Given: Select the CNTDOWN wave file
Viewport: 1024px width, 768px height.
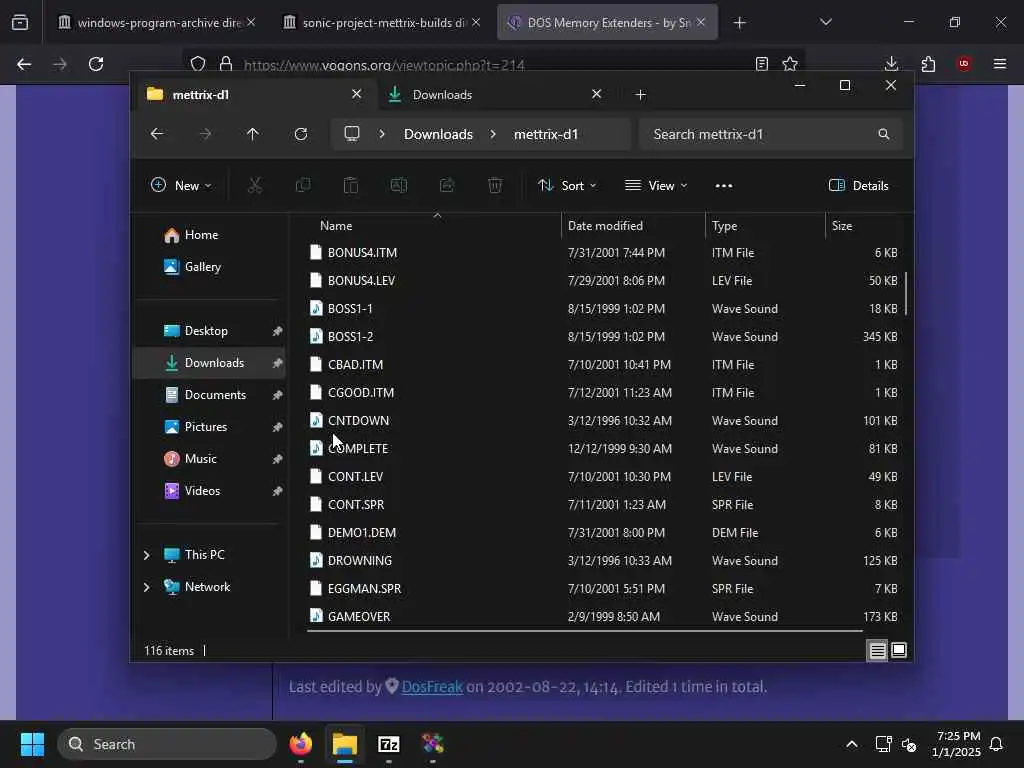Looking at the screenshot, I should tap(604, 421).
